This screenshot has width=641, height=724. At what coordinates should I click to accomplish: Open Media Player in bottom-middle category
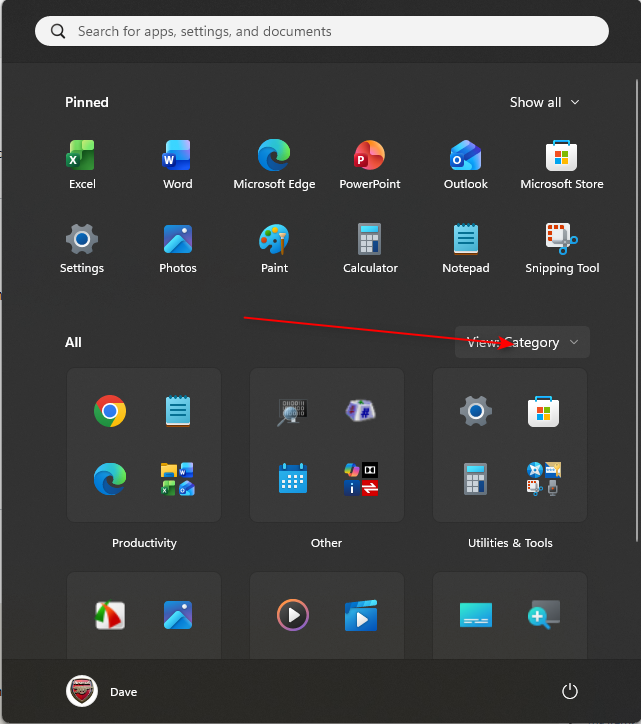293,615
